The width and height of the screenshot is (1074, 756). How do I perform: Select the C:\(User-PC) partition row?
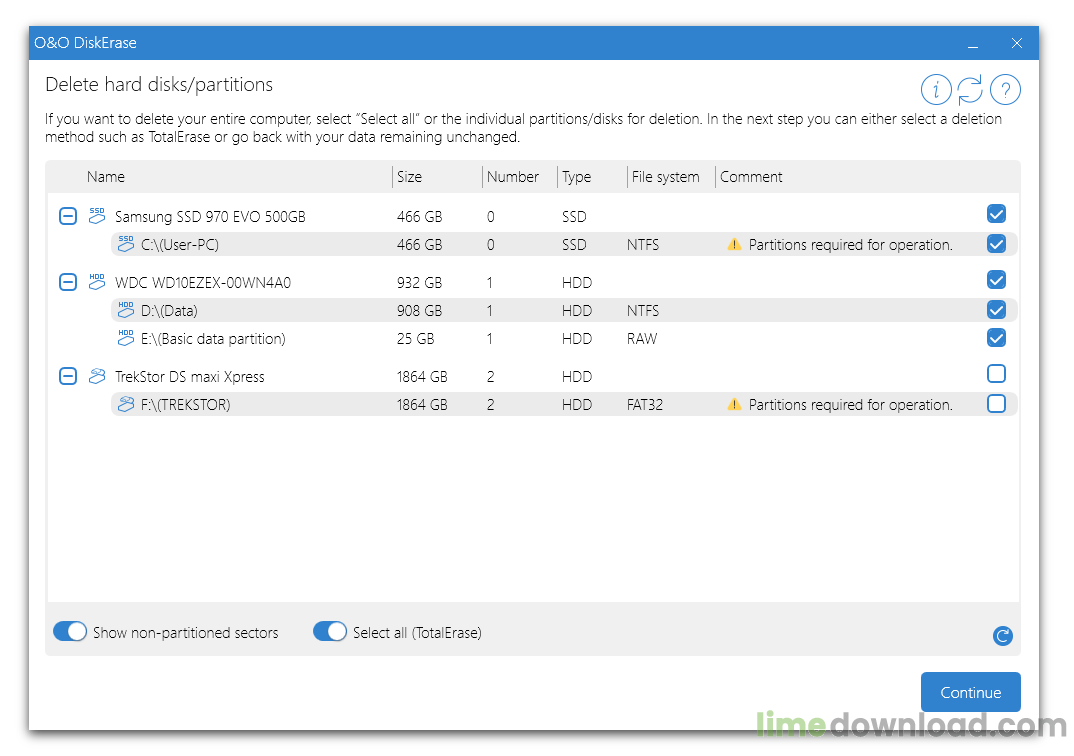click(x=564, y=244)
